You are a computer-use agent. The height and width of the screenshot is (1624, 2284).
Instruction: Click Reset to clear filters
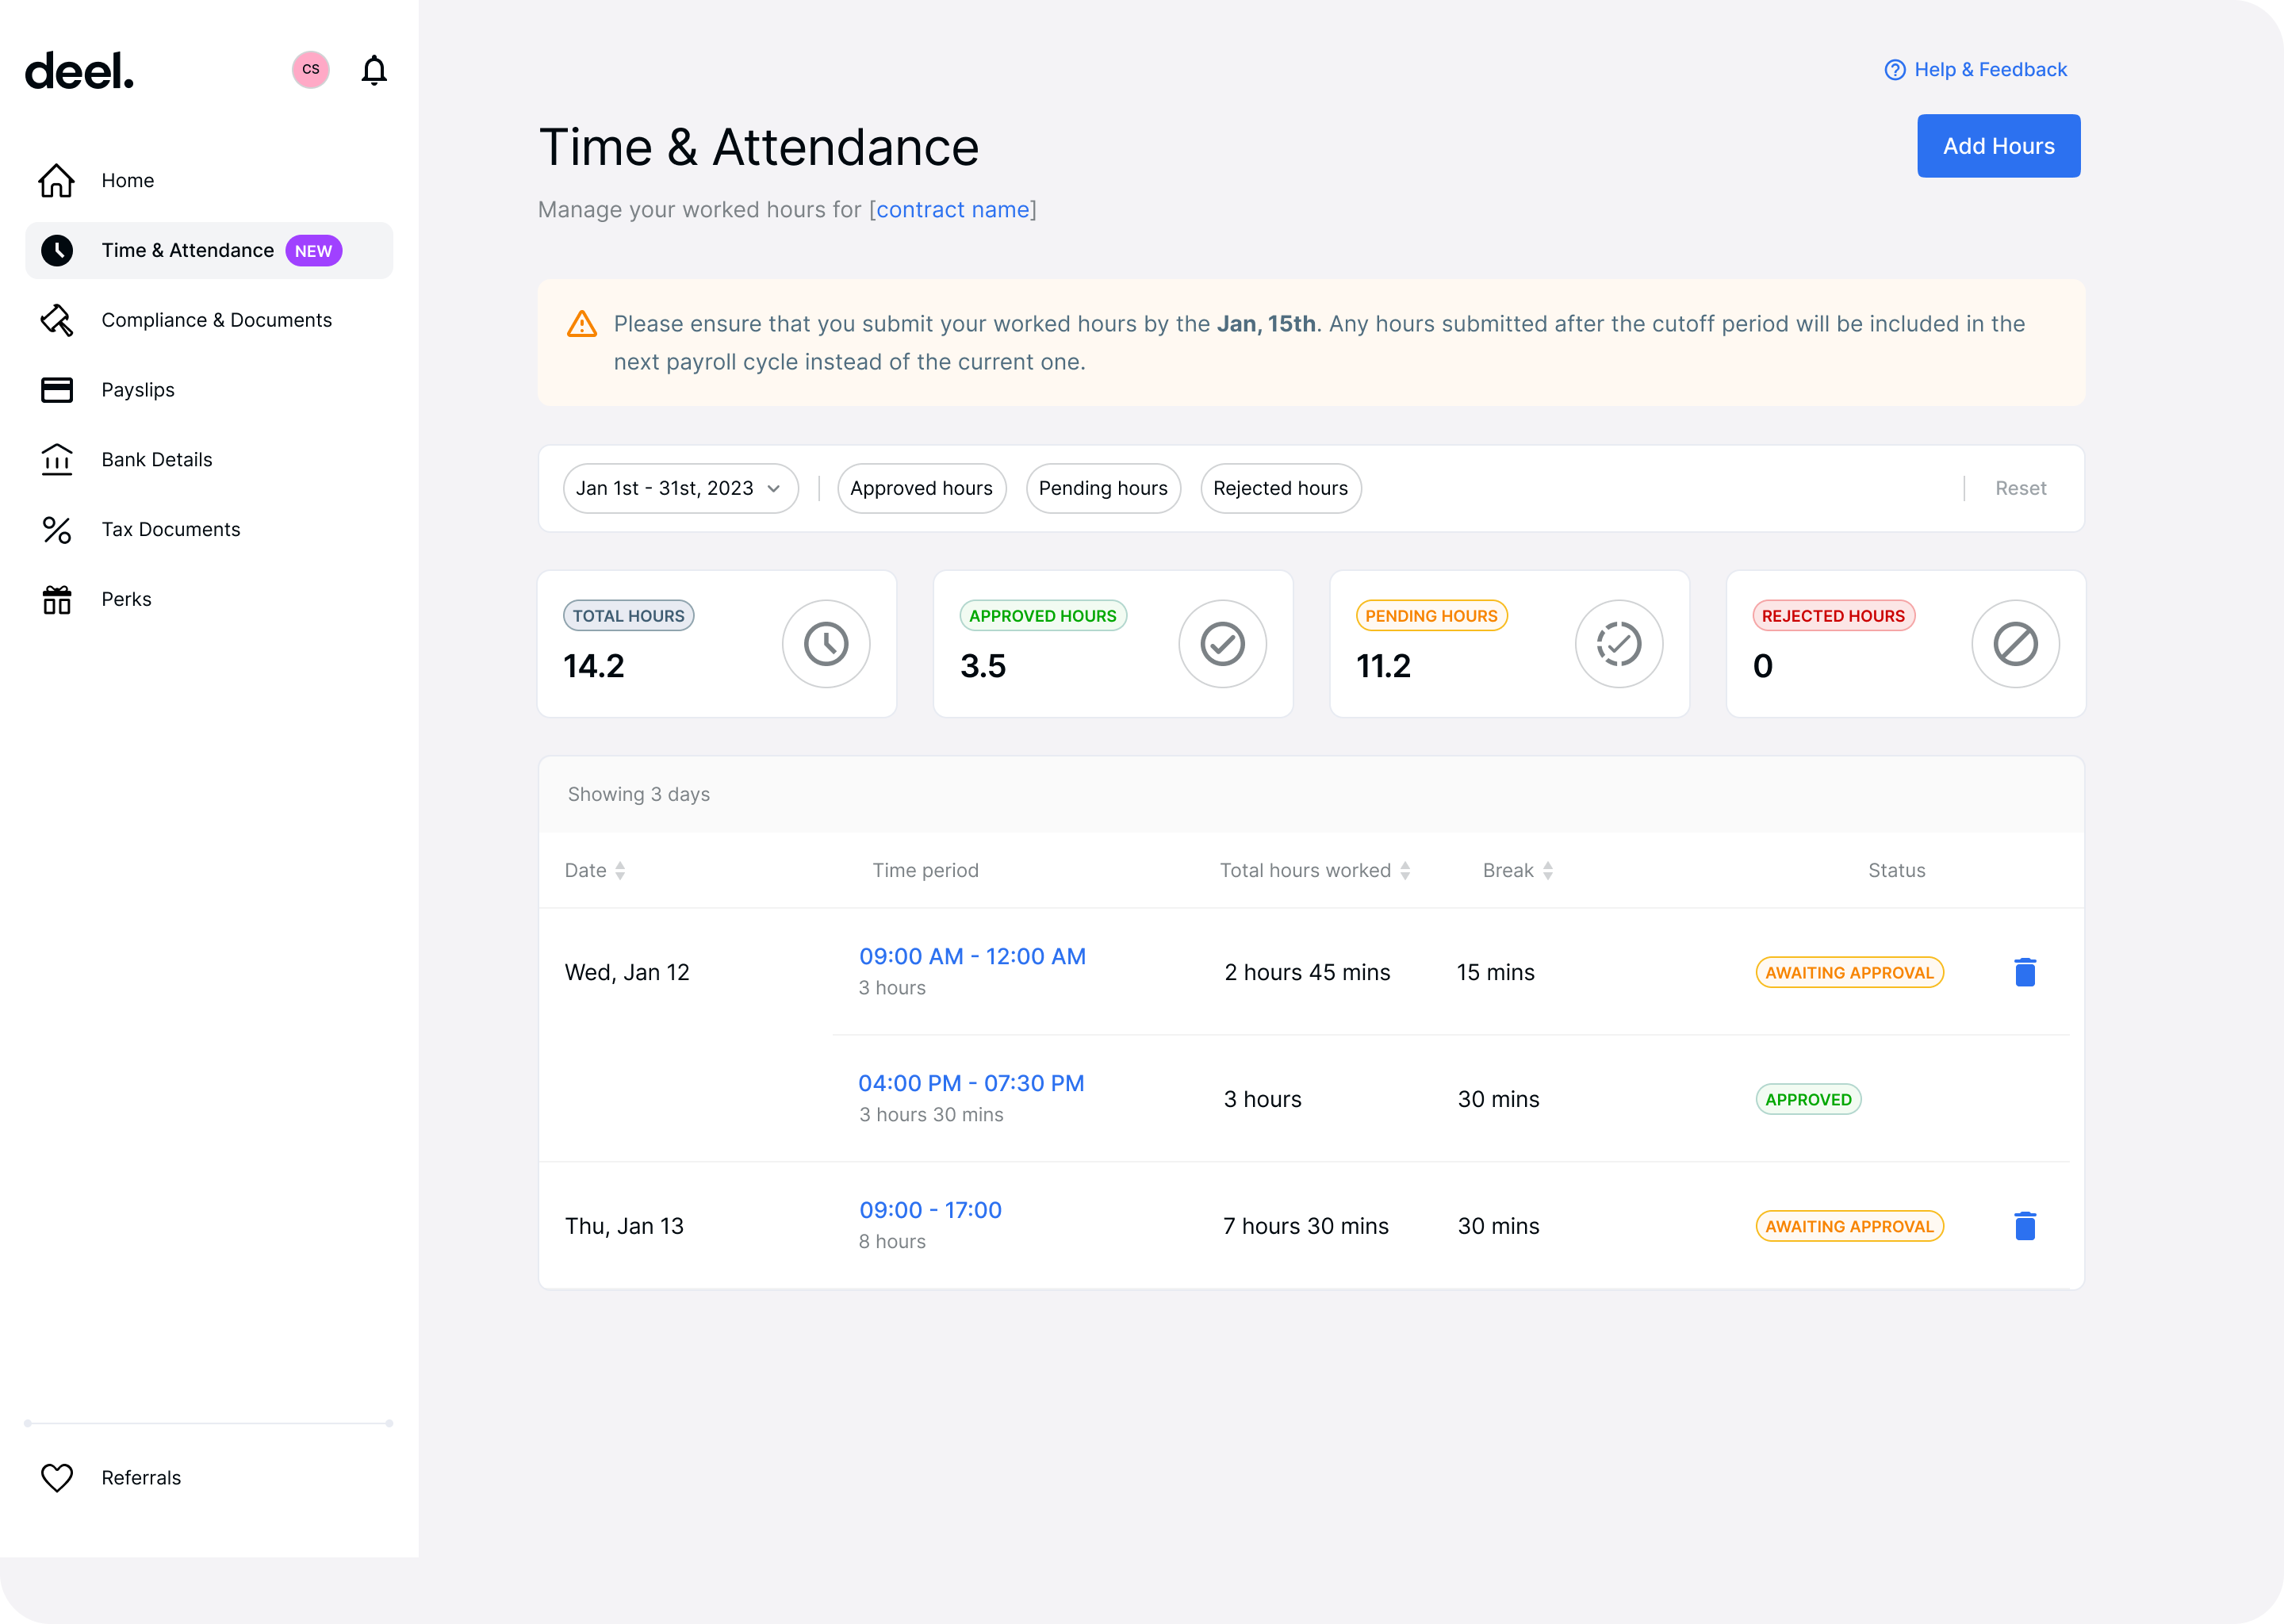(2021, 487)
